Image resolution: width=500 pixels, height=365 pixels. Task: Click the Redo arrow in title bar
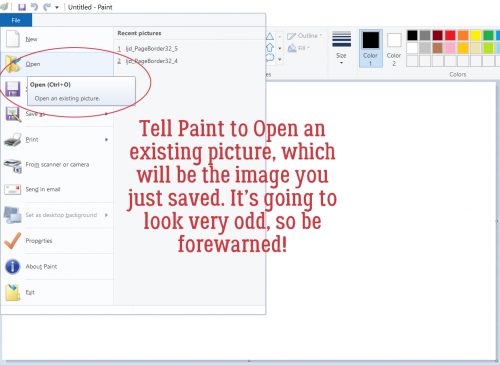tap(47, 7)
